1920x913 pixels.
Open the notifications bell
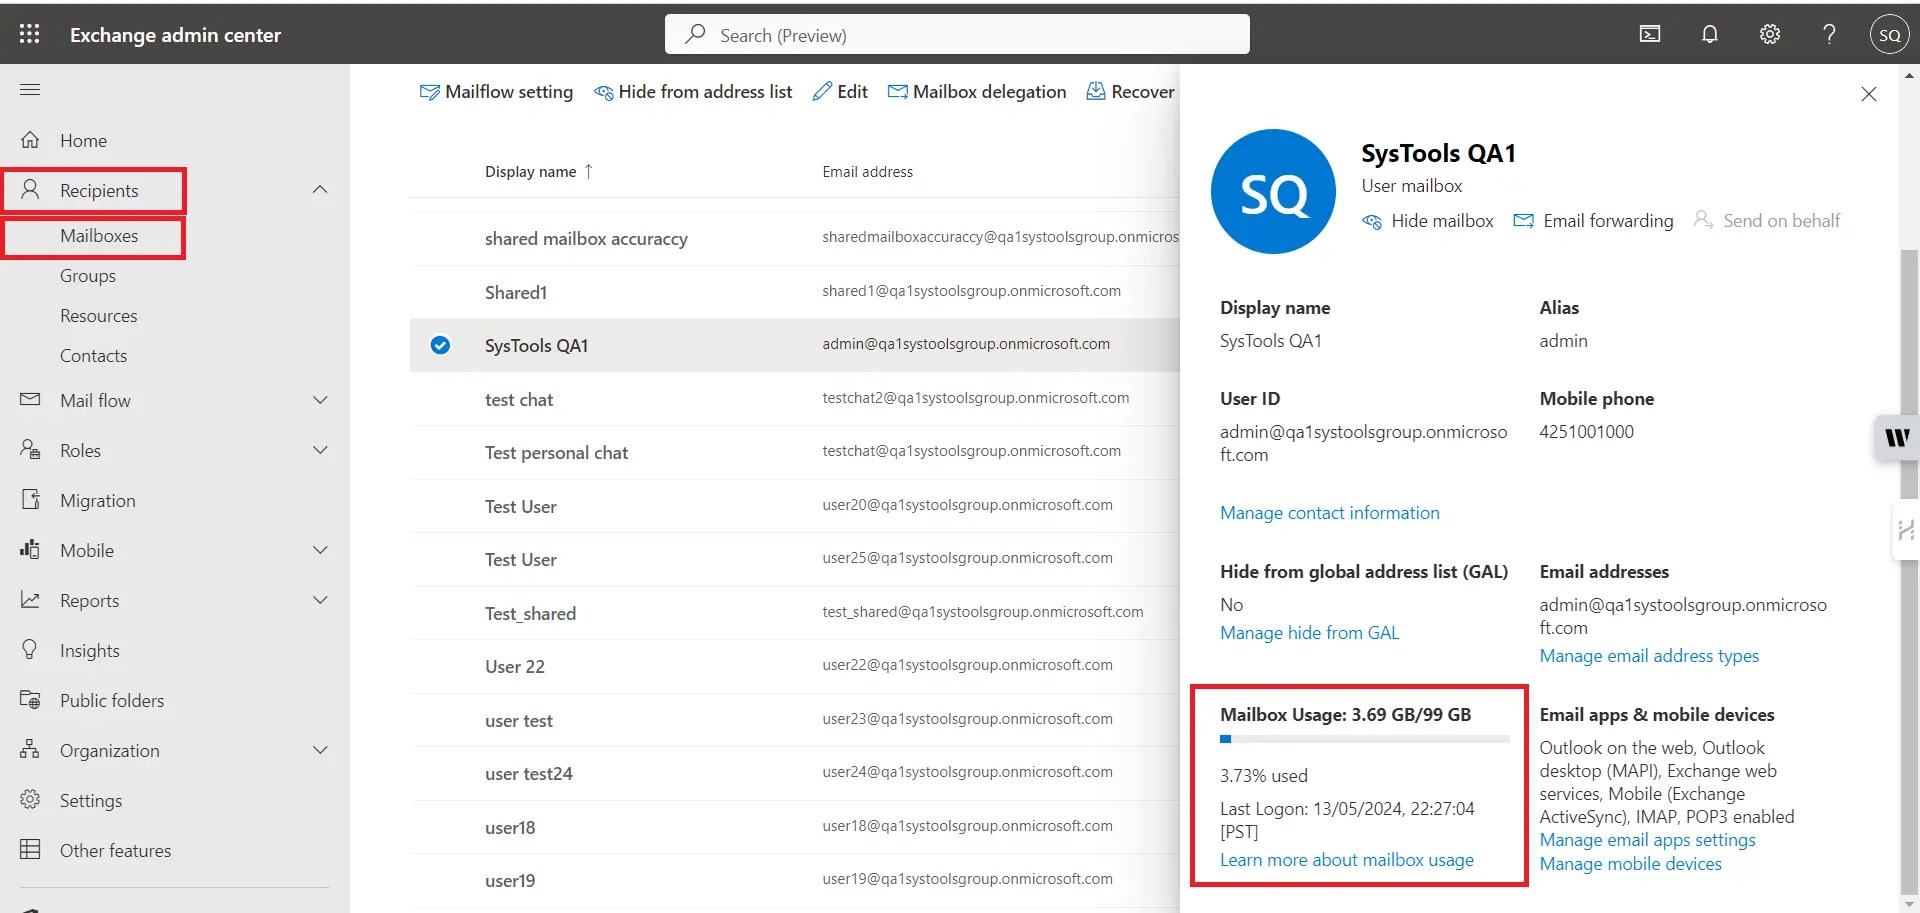[1709, 33]
